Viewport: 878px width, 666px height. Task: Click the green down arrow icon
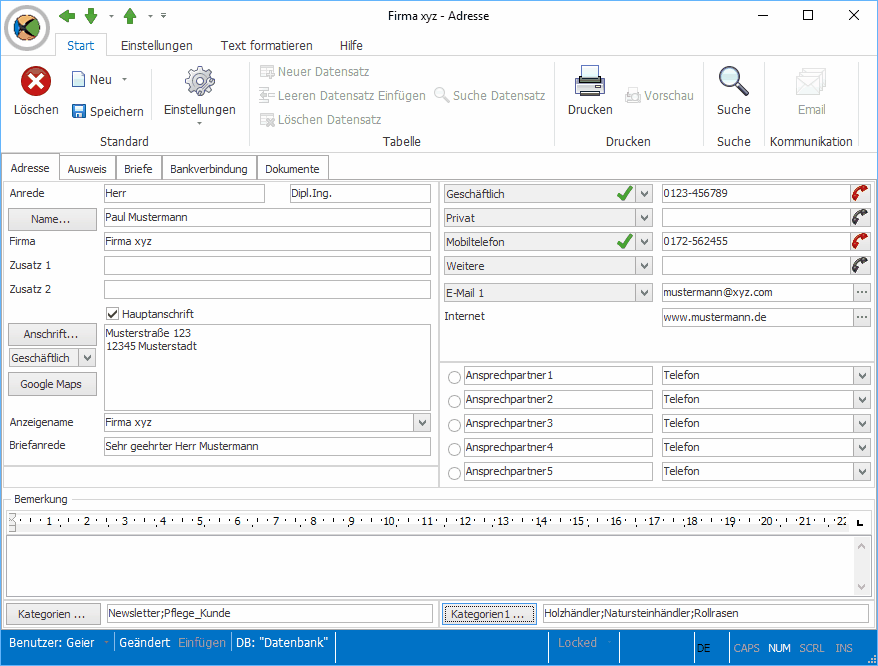(91, 16)
